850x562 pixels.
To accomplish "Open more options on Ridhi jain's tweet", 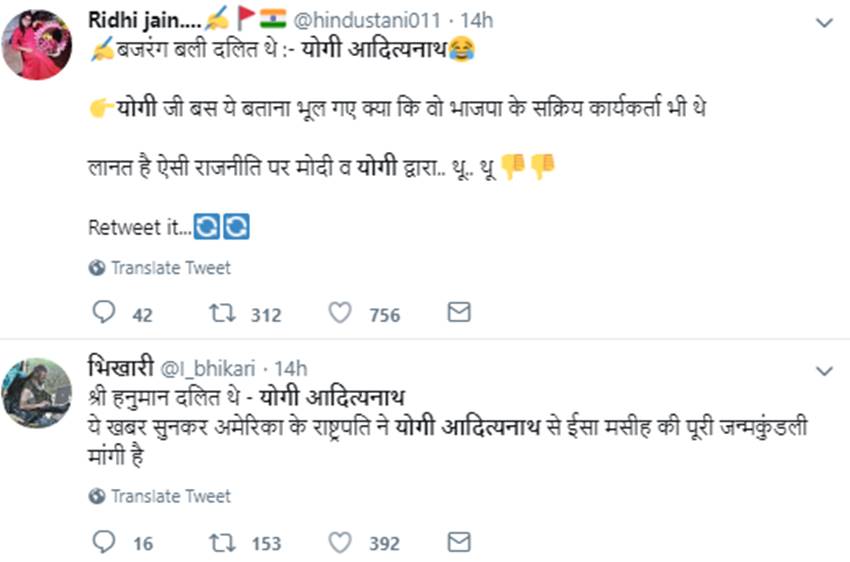I will [824, 22].
